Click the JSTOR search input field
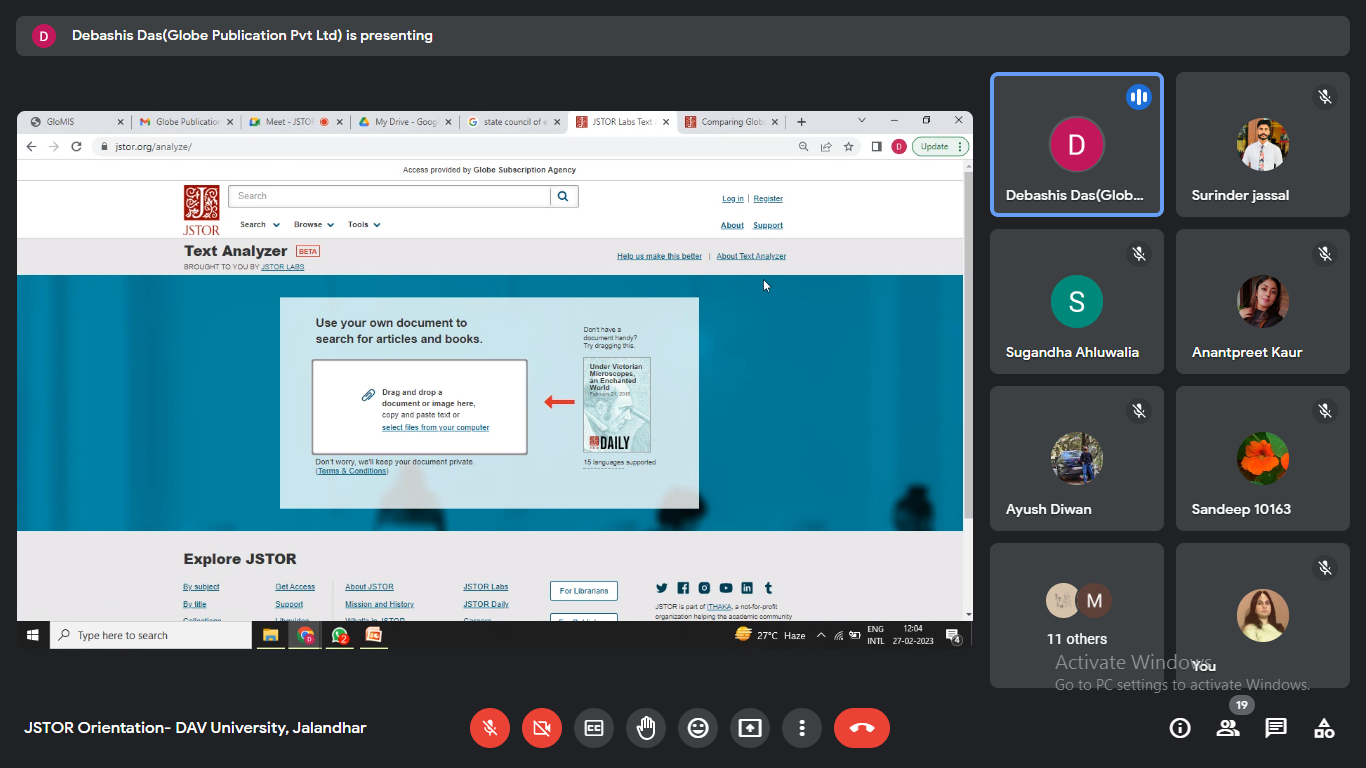 389,196
